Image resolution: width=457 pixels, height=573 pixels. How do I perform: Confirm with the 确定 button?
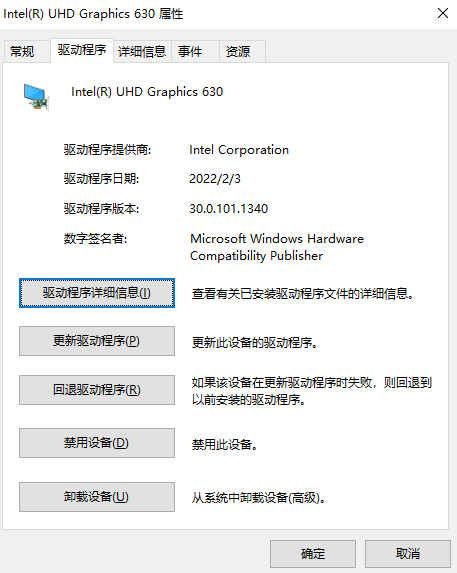pyautogui.click(x=313, y=554)
